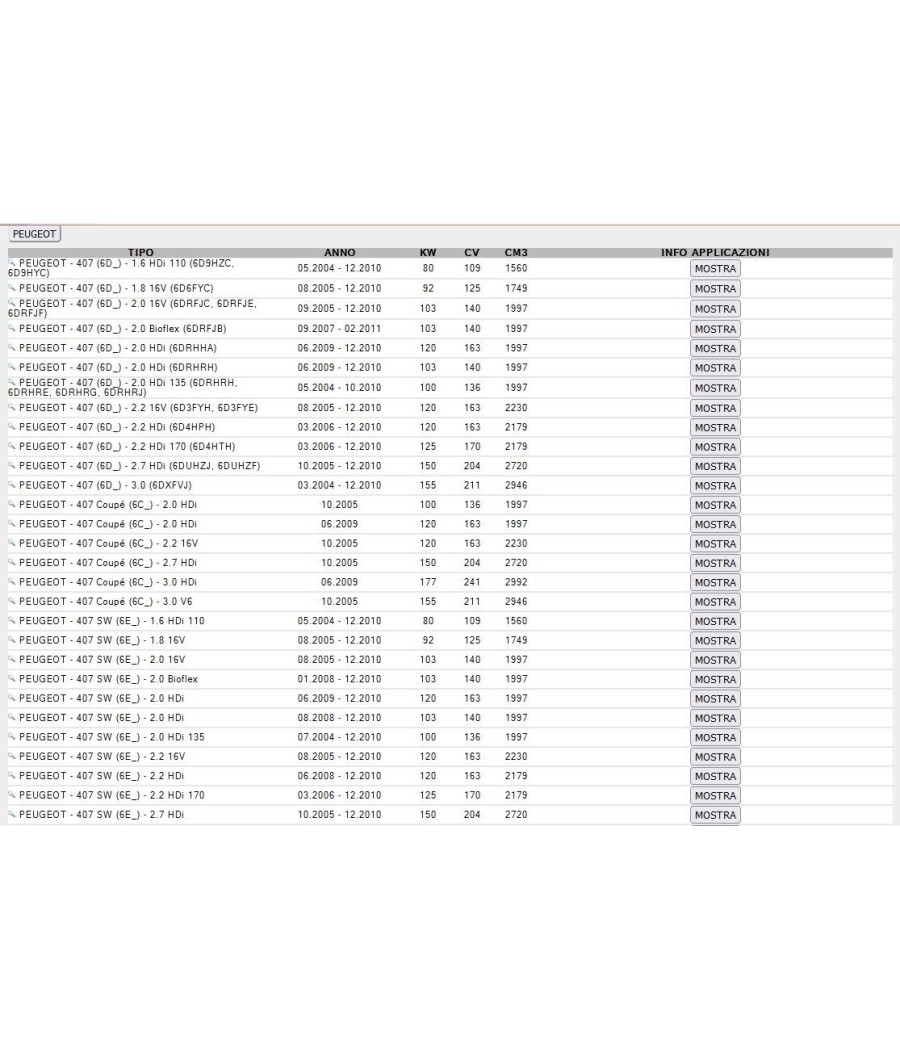Click the CV column header

(x=472, y=252)
